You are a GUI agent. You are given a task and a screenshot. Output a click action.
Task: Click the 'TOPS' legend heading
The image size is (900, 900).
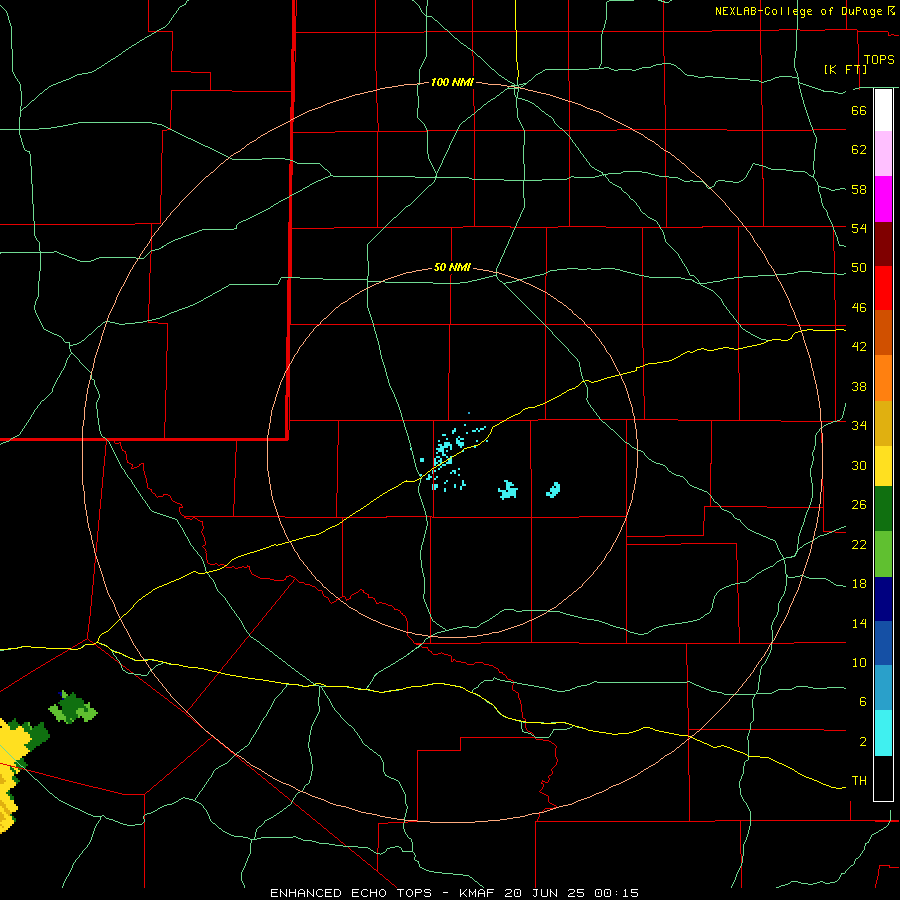(x=879, y=60)
